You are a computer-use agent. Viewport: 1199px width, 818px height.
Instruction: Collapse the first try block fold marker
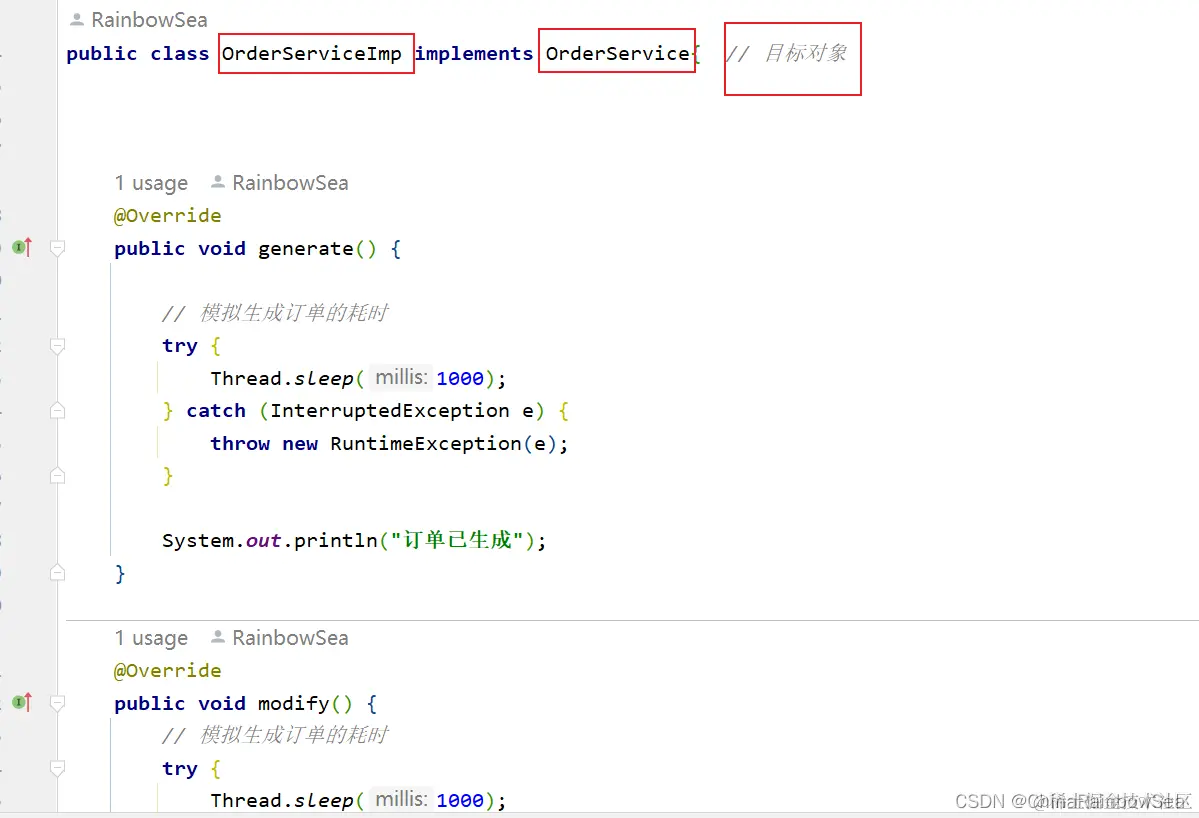tap(57, 346)
